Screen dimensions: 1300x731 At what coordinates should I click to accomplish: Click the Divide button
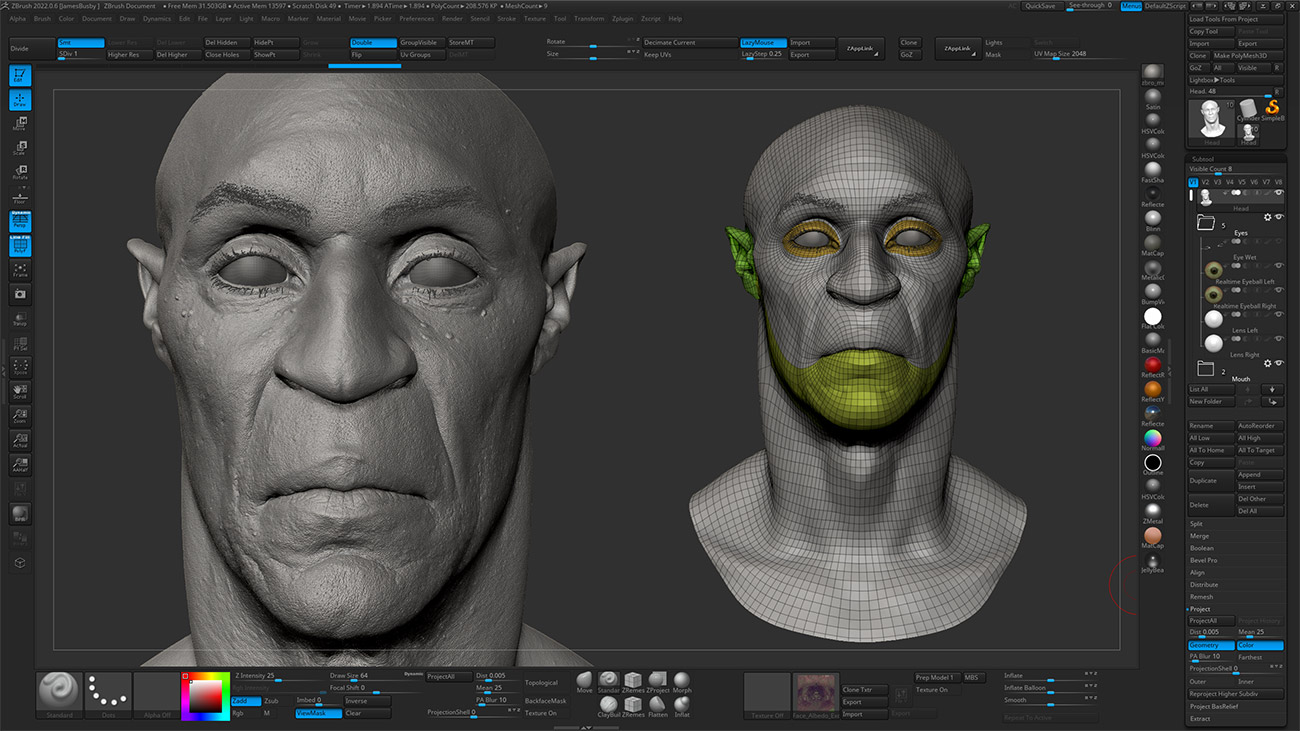pos(31,49)
